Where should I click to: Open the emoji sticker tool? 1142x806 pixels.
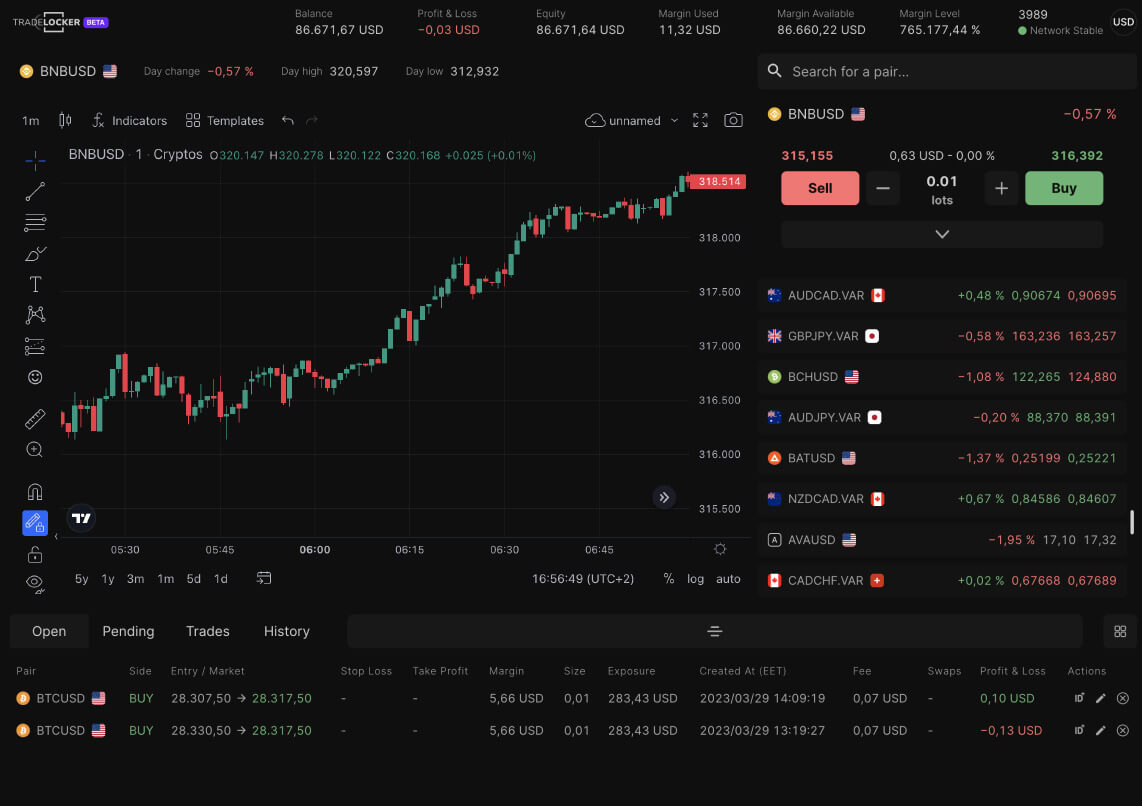(x=35, y=378)
